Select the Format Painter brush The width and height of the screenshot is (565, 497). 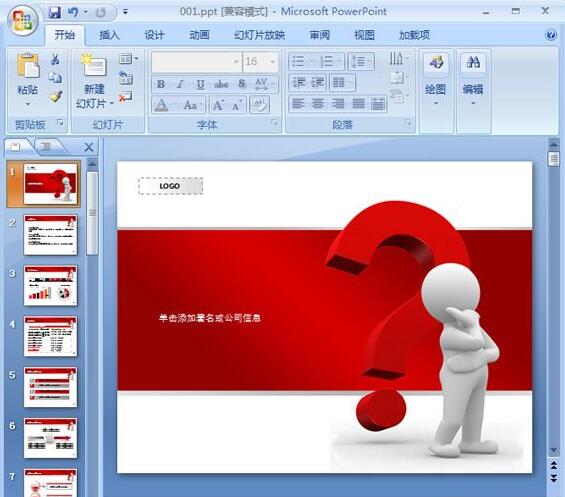(x=55, y=96)
